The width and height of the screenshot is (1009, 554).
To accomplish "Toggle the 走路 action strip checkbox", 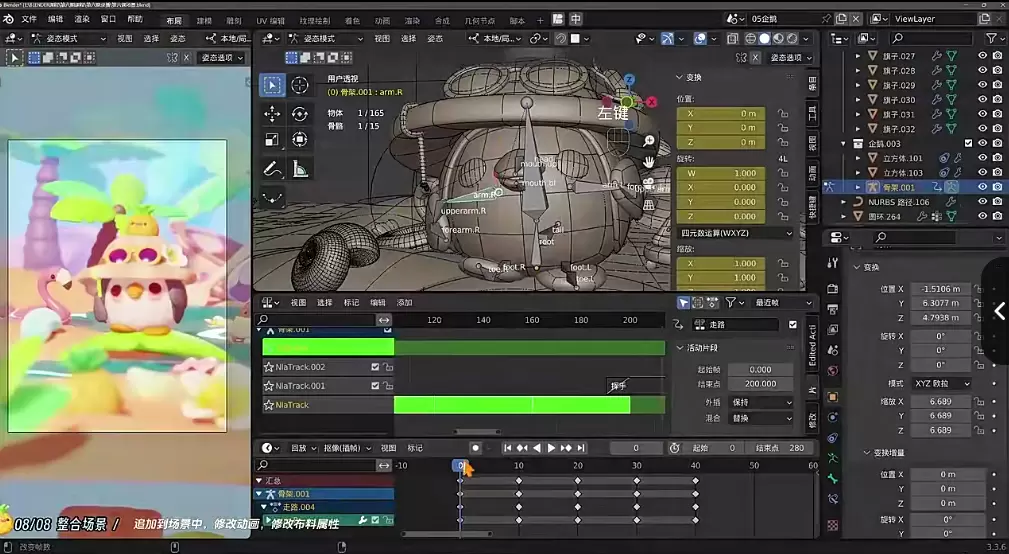I will pyautogui.click(x=793, y=324).
